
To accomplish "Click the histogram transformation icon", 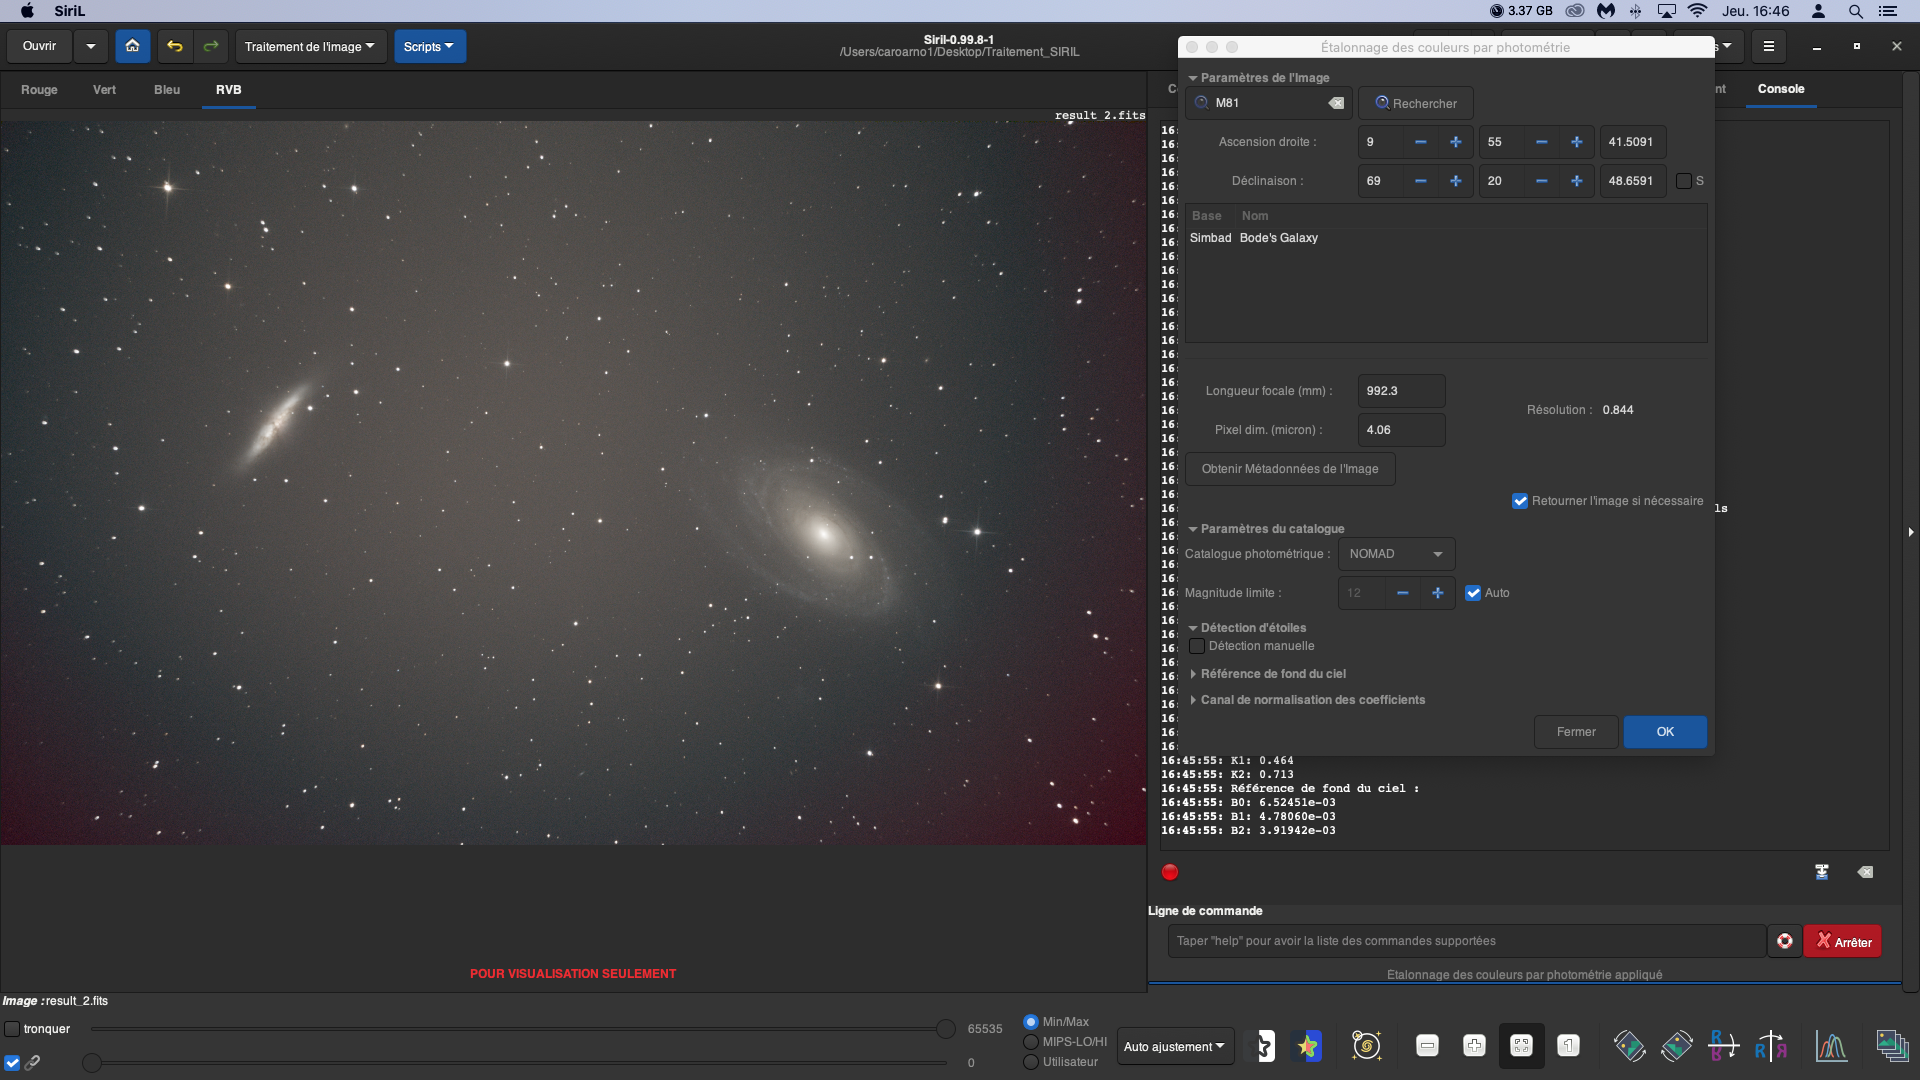I will click(1831, 1047).
